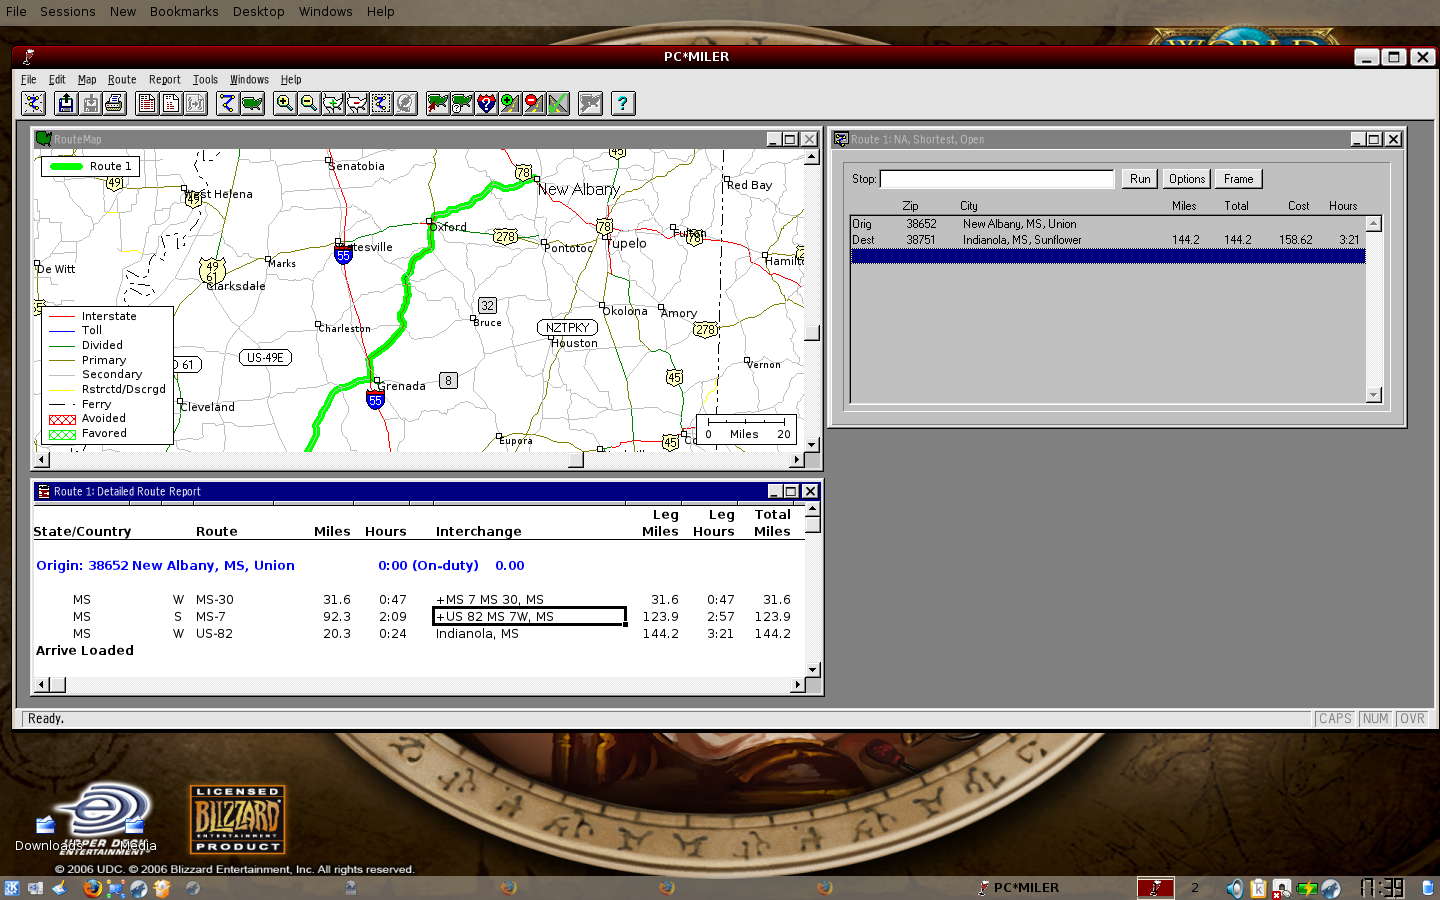Click RouteMap scroll up arrow
Viewport: 1440px width, 900px height.
click(x=812, y=157)
